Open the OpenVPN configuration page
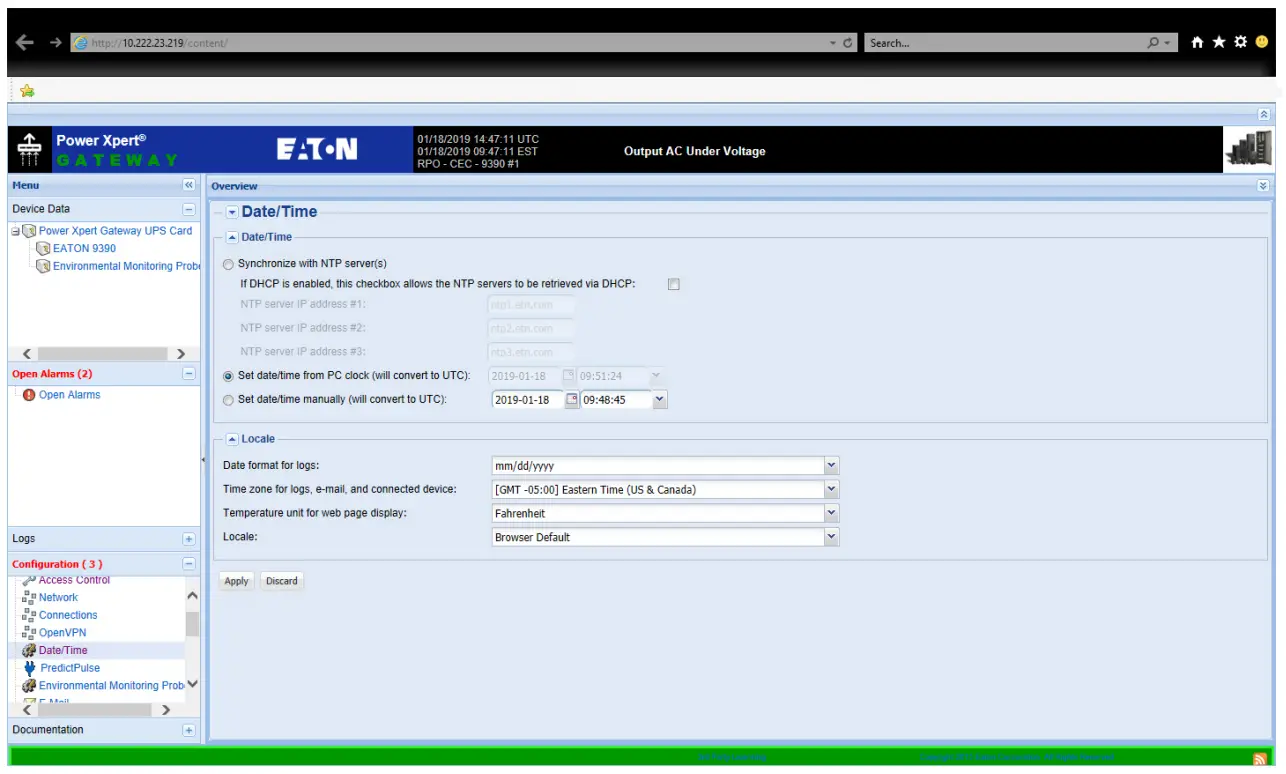 tap(62, 633)
